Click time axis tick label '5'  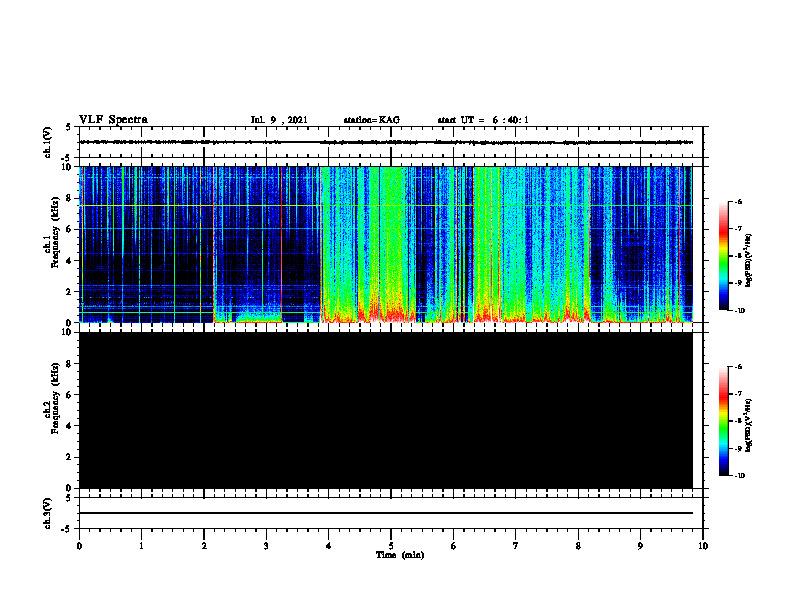(391, 546)
